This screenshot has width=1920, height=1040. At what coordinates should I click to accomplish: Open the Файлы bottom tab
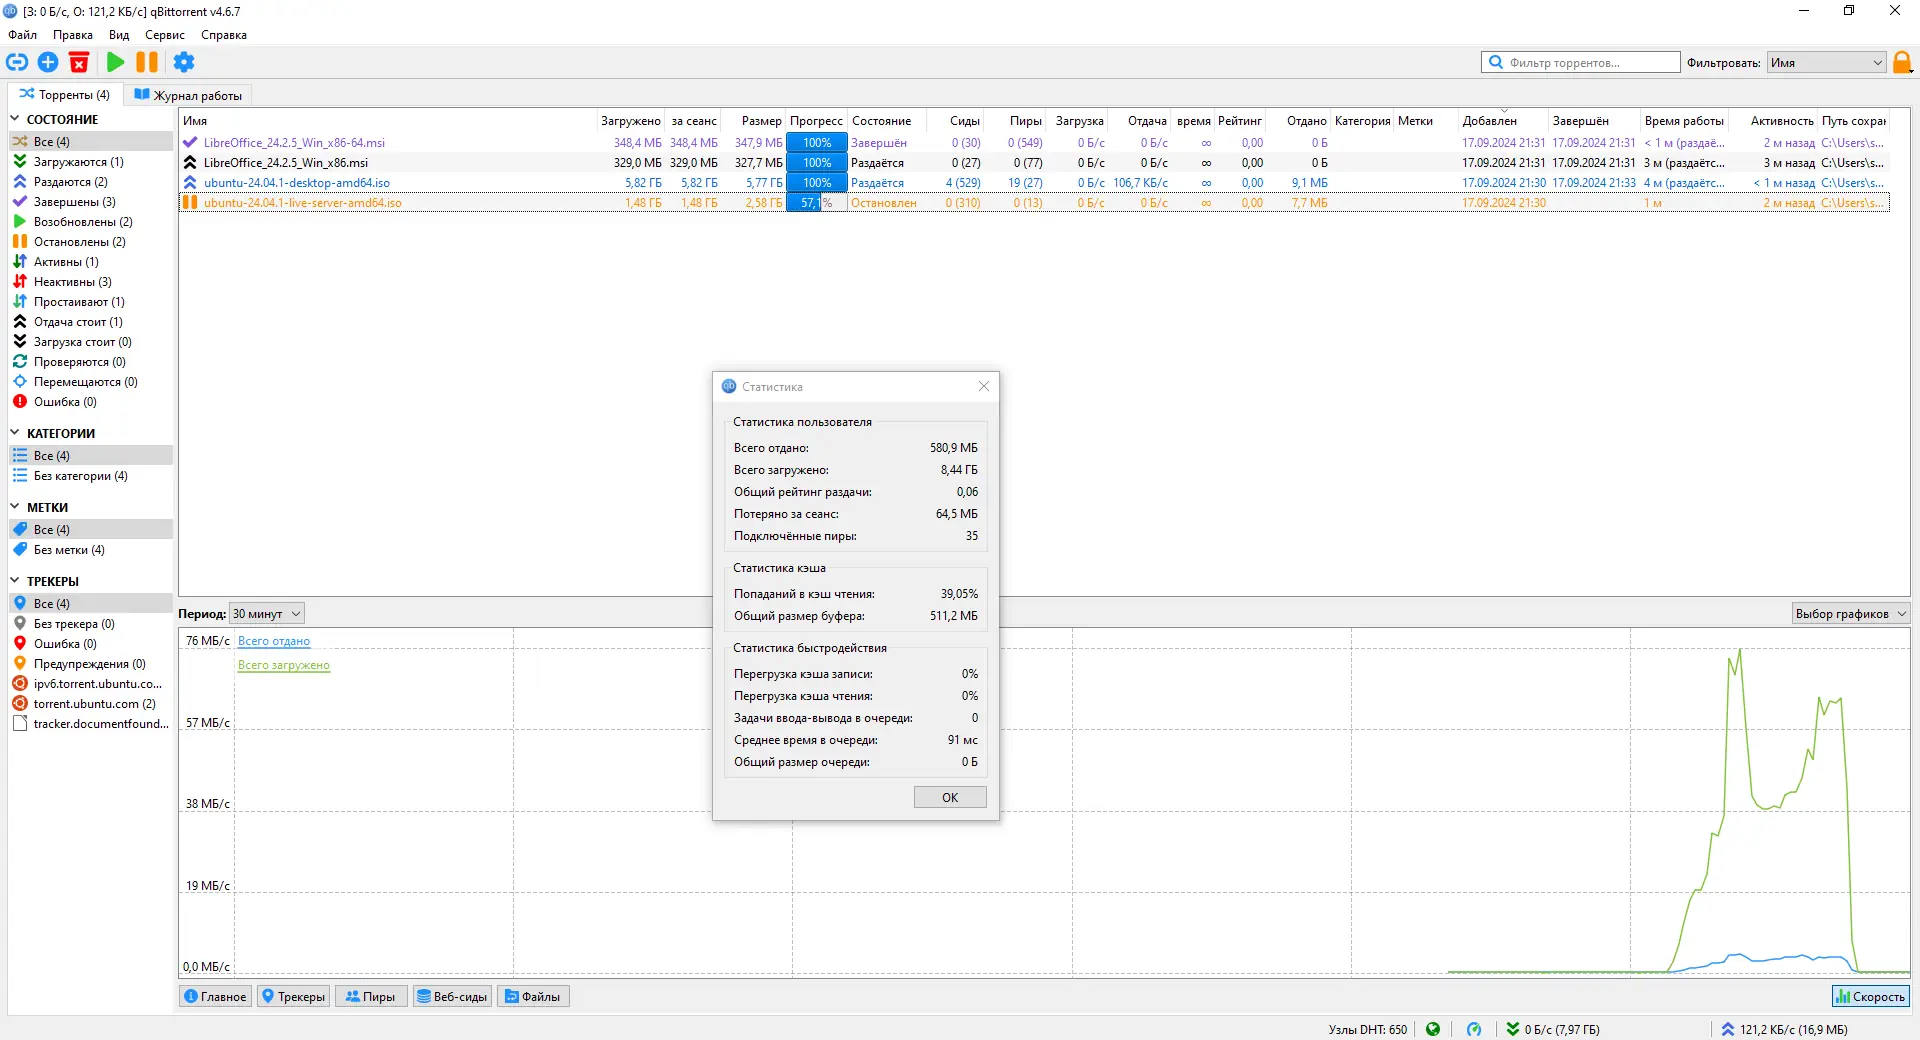533,996
